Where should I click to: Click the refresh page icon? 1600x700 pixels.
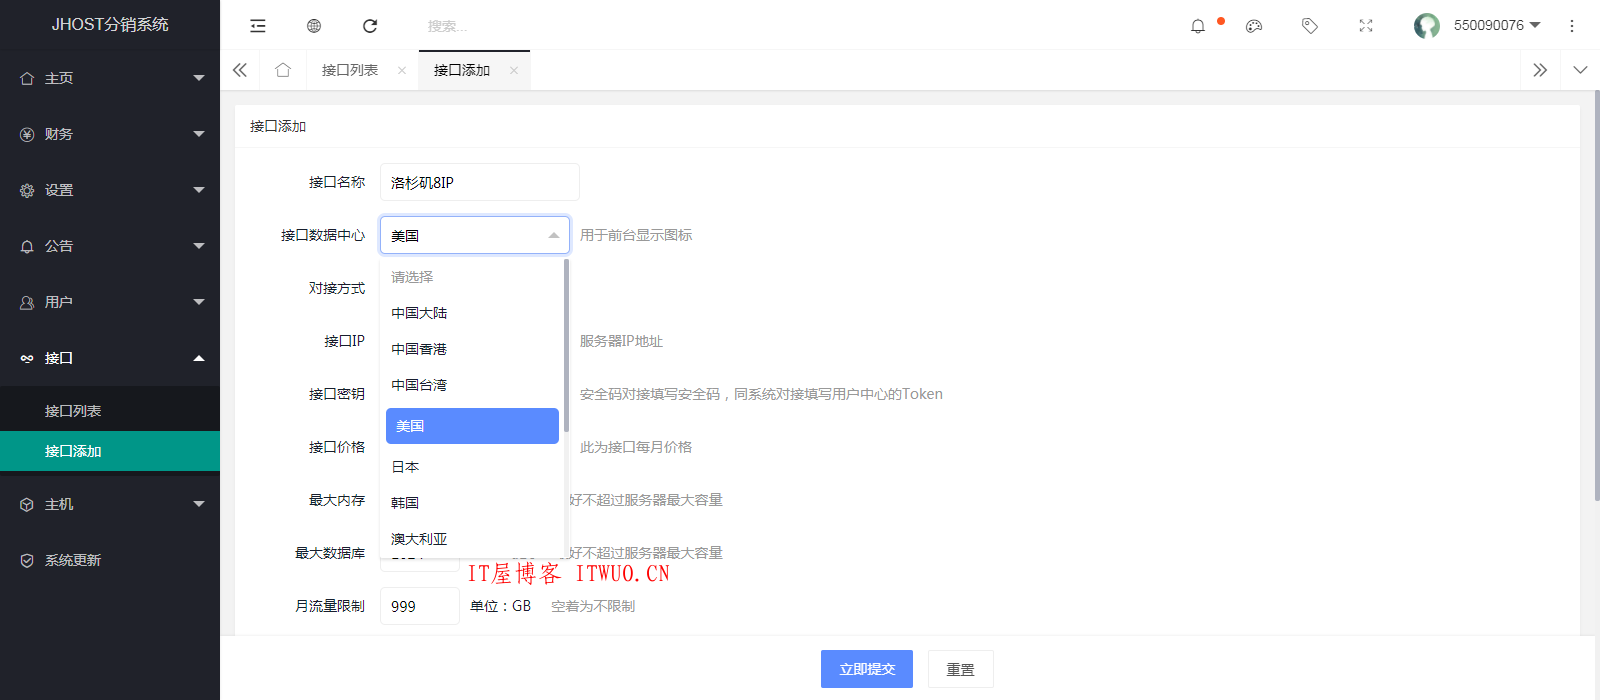(370, 26)
